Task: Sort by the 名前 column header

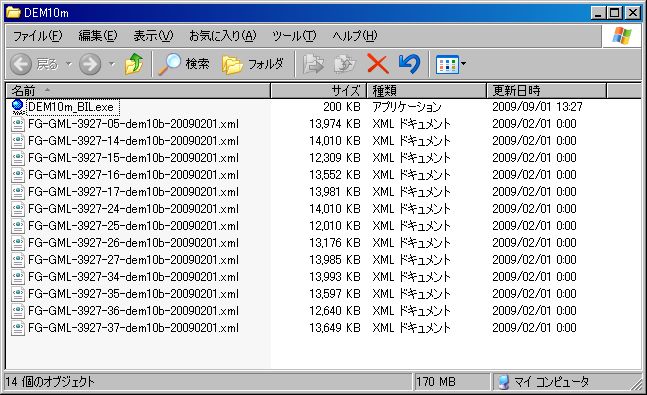Action: click(138, 90)
